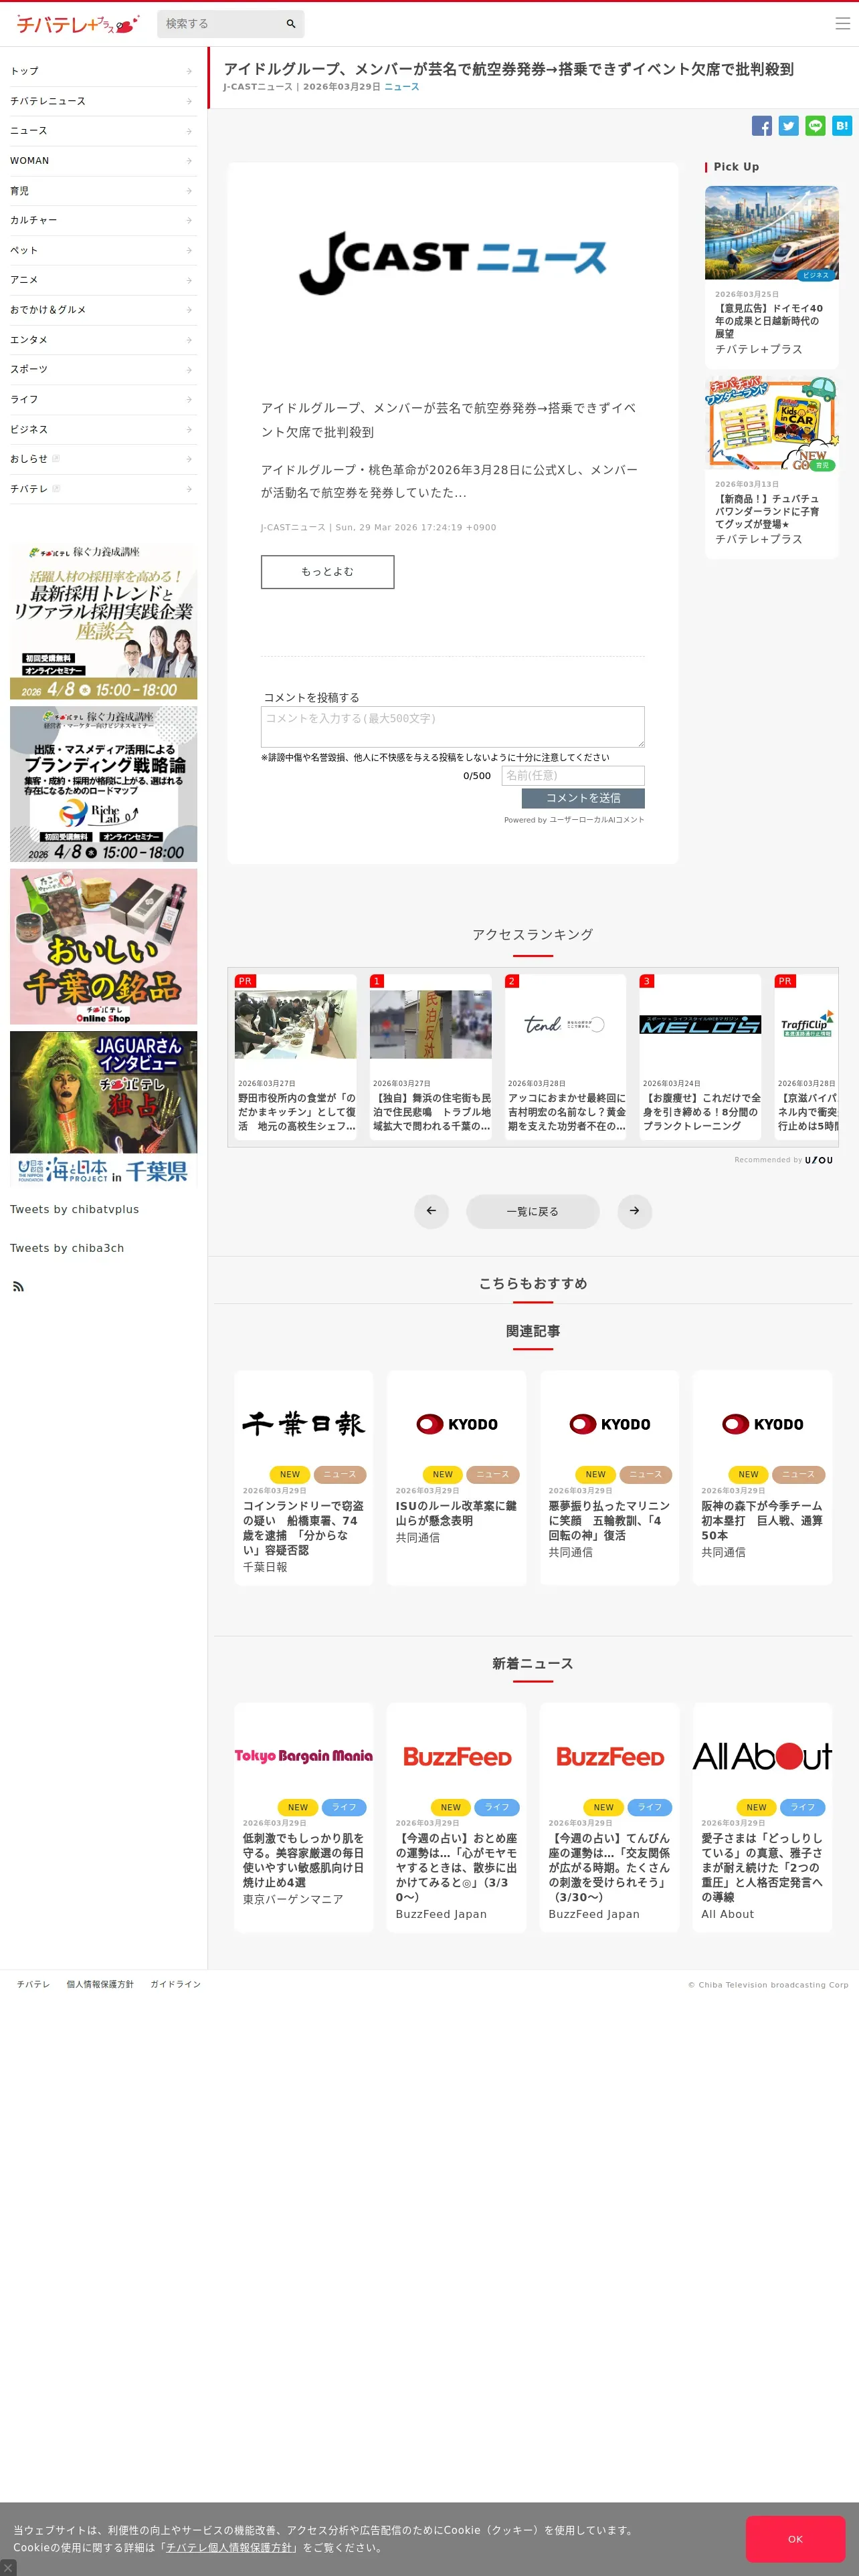Screen dimensions: 859x2576
Task: Share article on Twitter
Action: pyautogui.click(x=789, y=126)
